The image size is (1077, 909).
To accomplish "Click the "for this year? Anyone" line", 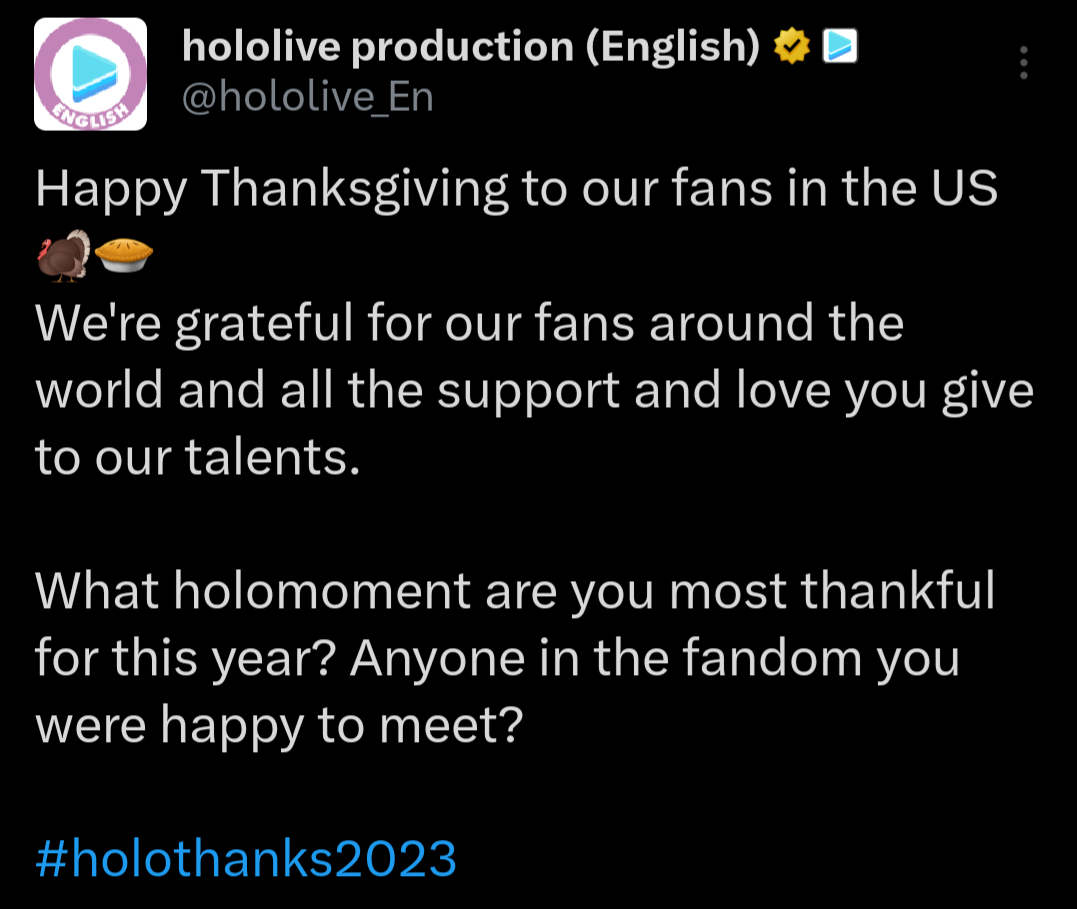I will point(497,658).
